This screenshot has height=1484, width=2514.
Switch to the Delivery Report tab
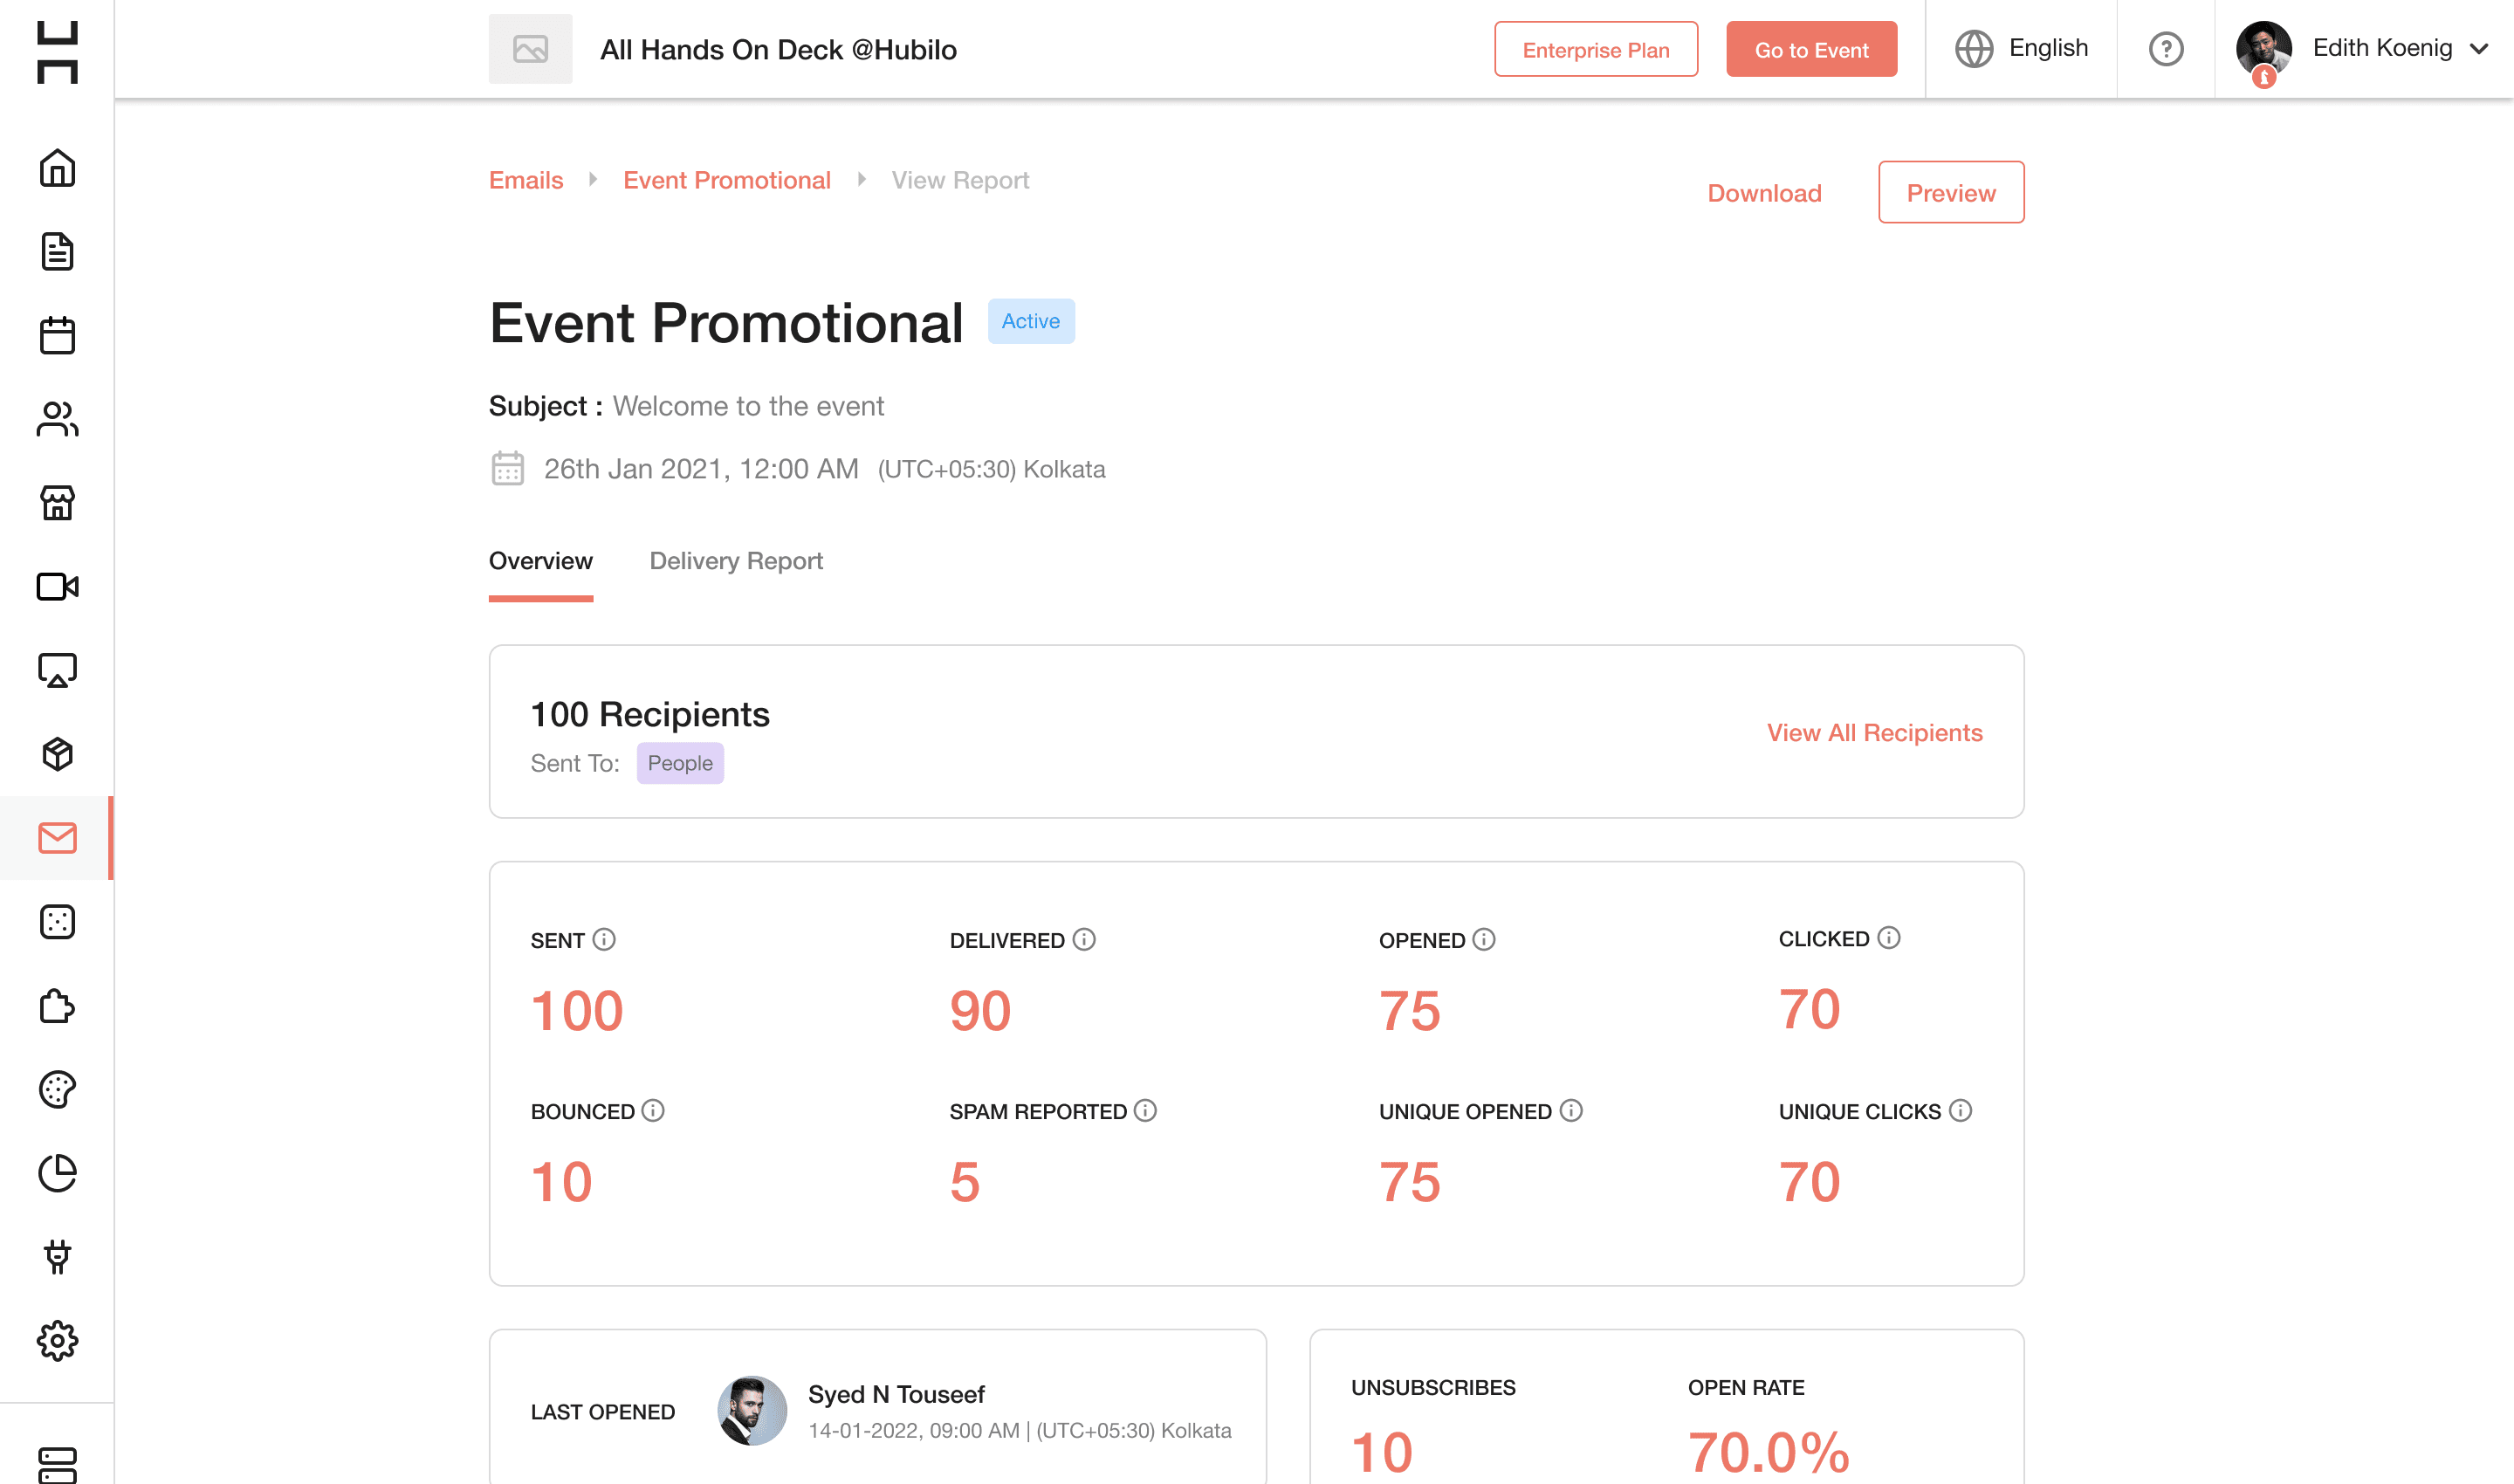coord(736,561)
